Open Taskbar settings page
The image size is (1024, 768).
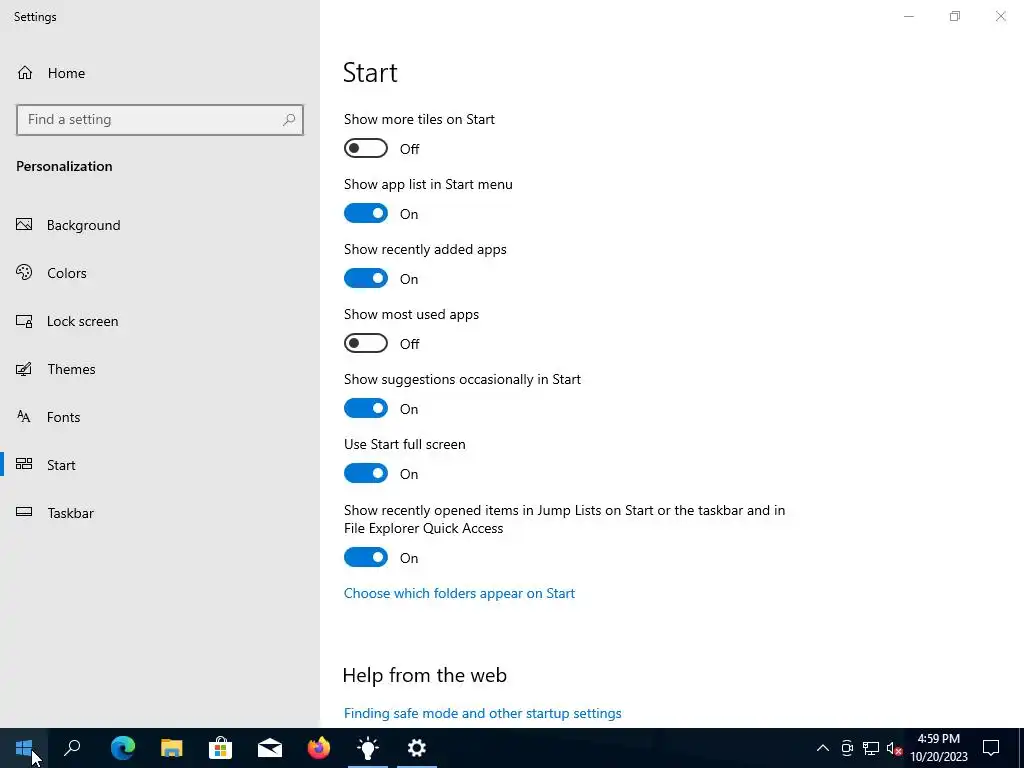pyautogui.click(x=56, y=513)
